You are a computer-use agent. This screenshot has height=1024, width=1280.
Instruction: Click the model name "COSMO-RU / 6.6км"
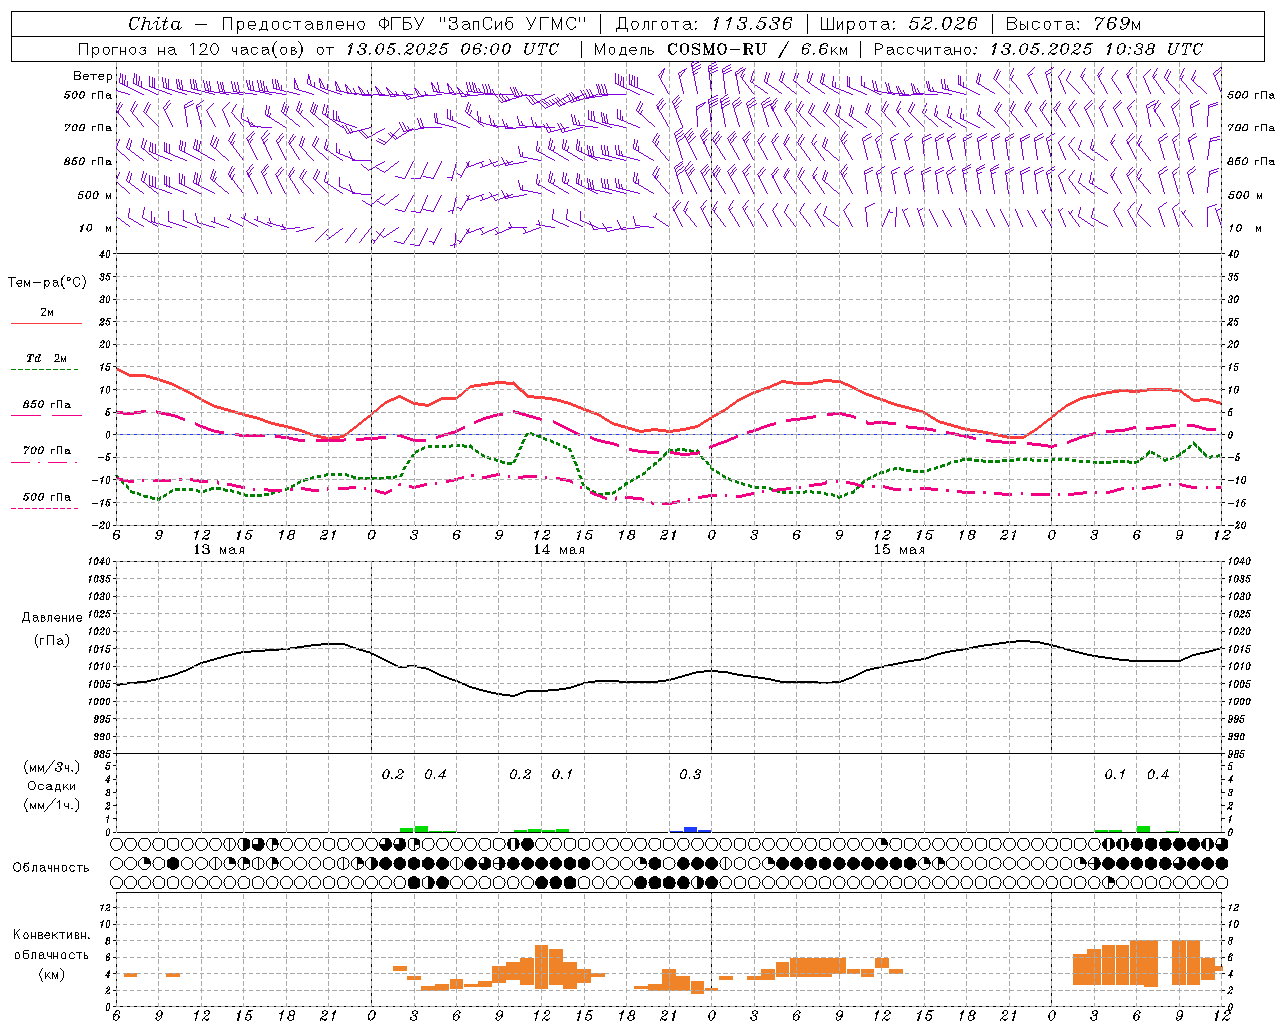(x=758, y=49)
